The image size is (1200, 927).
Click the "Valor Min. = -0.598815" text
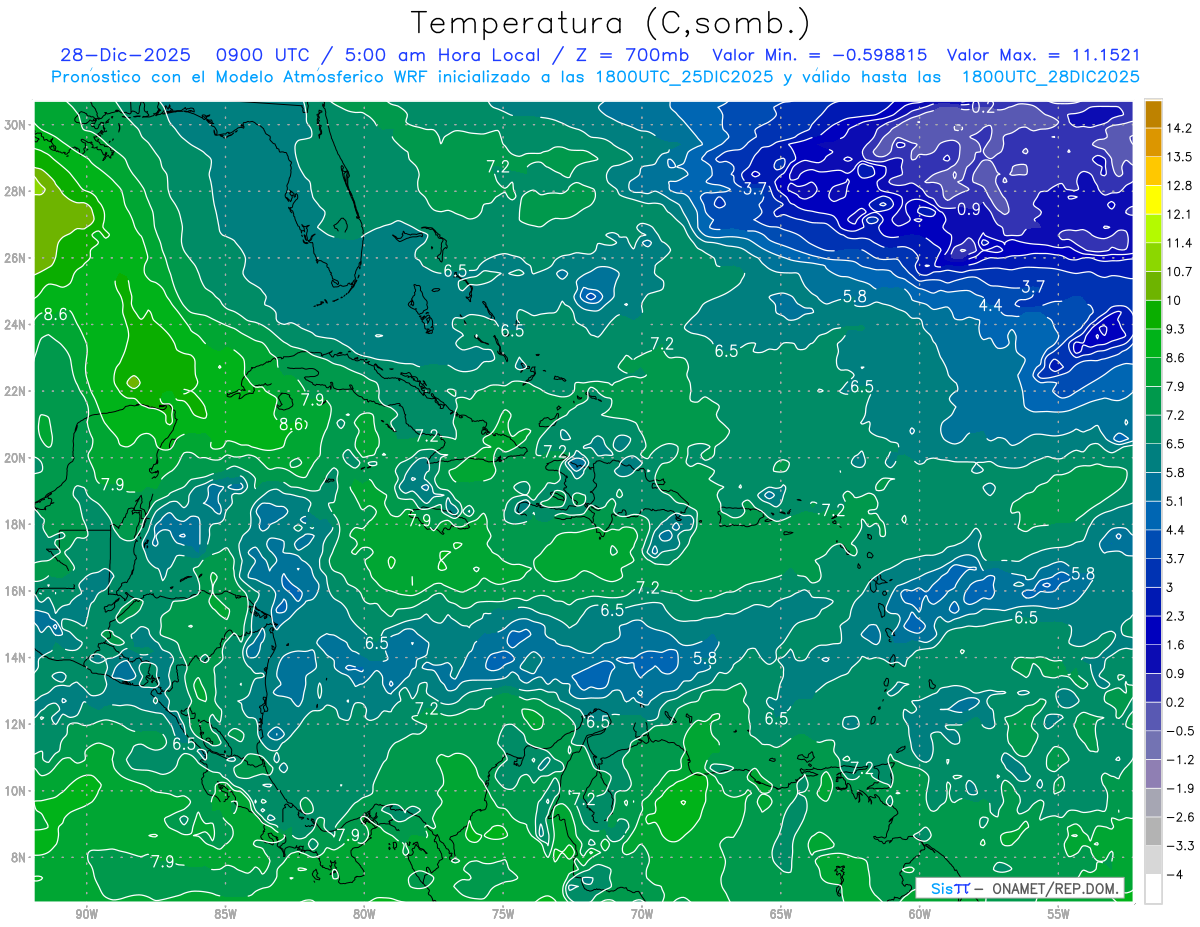click(x=819, y=56)
